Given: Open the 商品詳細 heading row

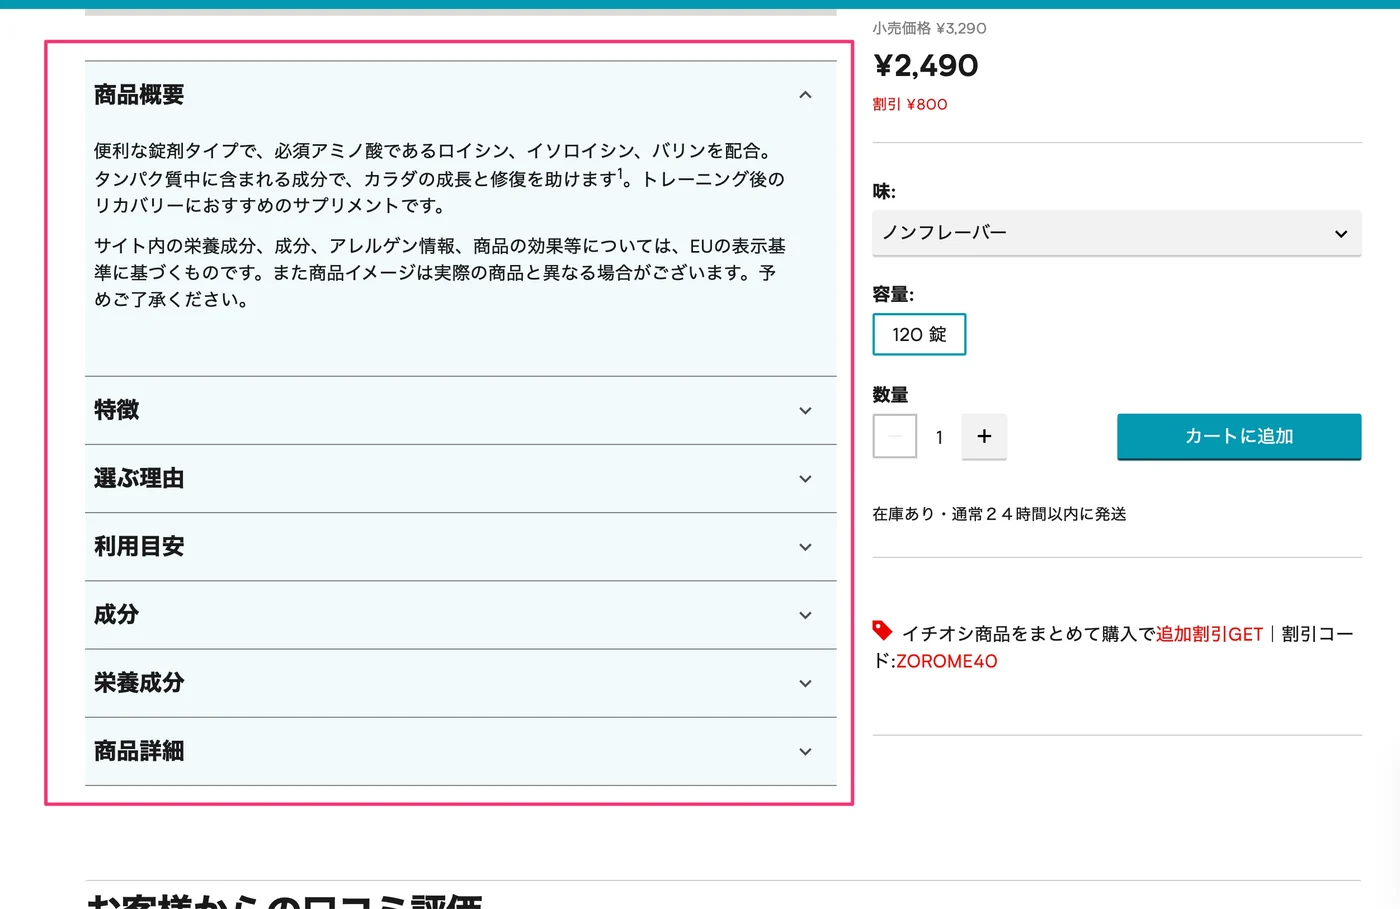Looking at the screenshot, I should (461, 751).
